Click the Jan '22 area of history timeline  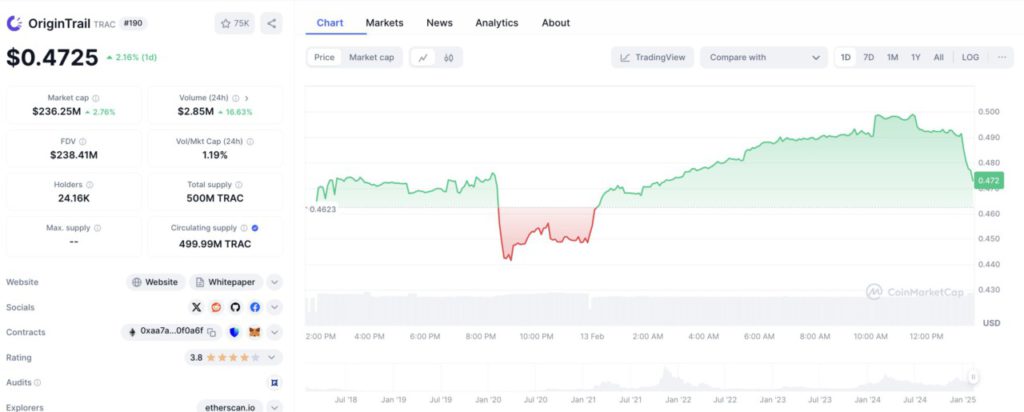tap(678, 399)
